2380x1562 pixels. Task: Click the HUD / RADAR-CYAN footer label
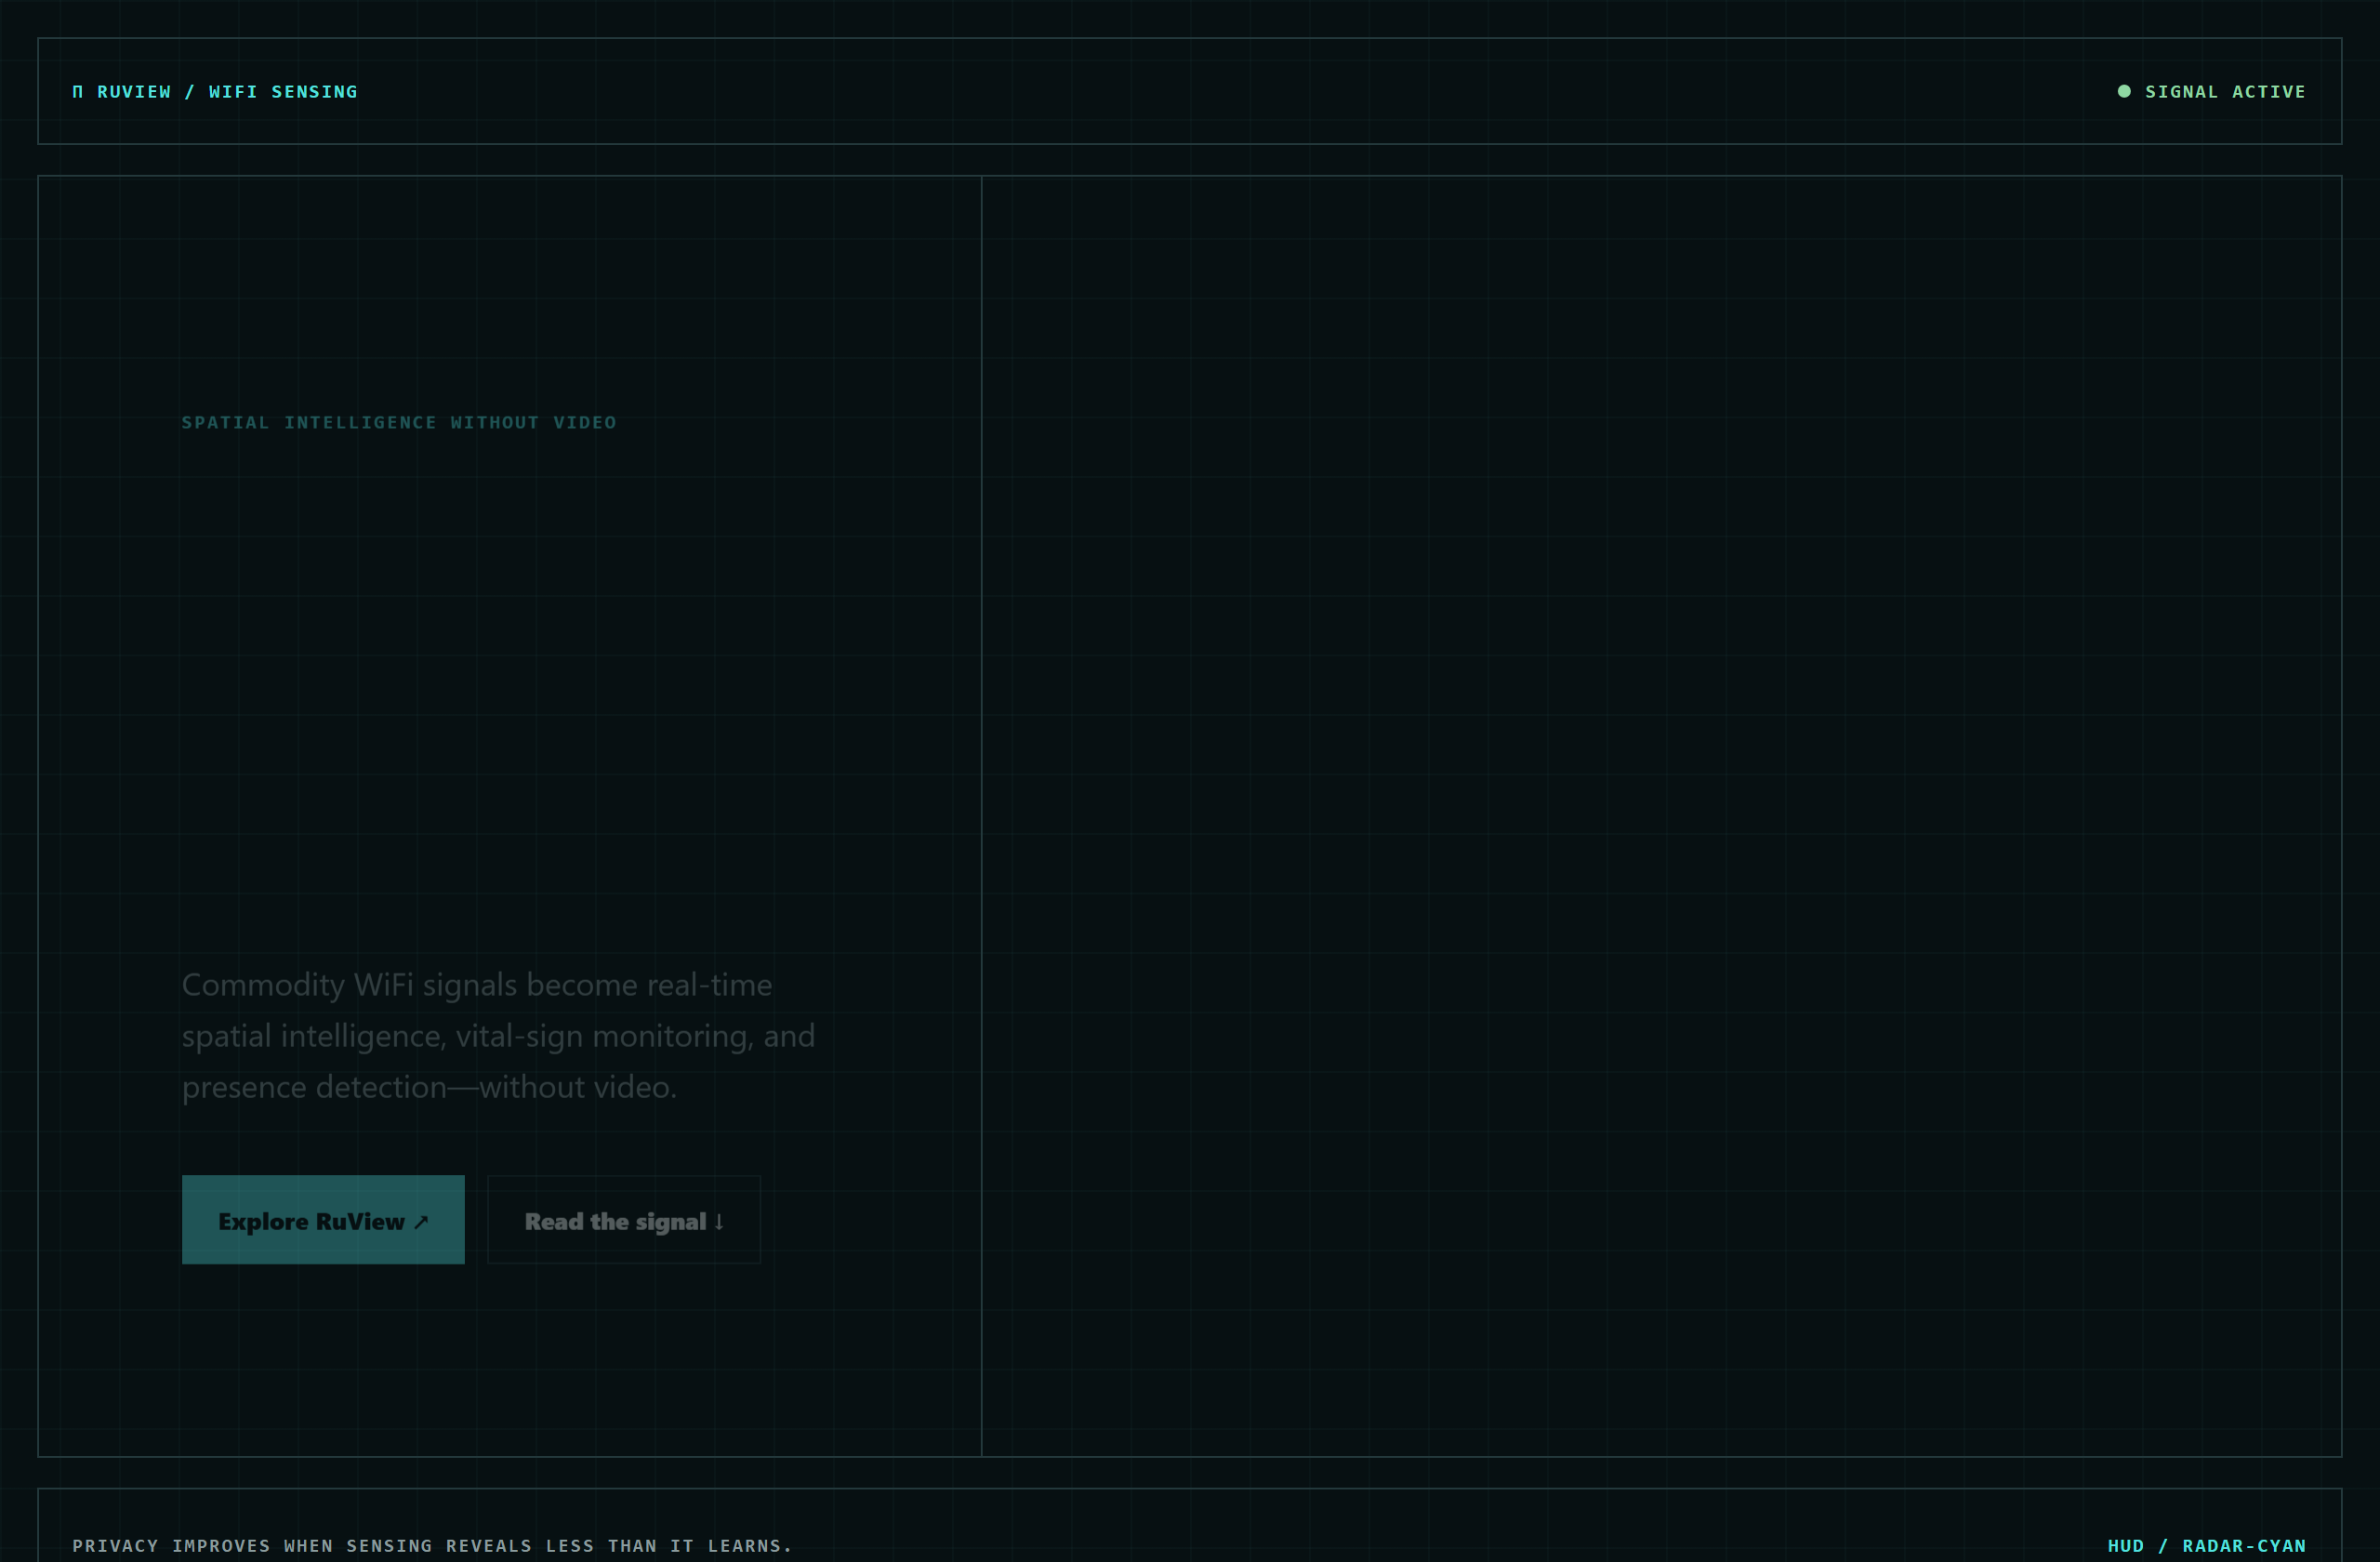coord(2207,1546)
